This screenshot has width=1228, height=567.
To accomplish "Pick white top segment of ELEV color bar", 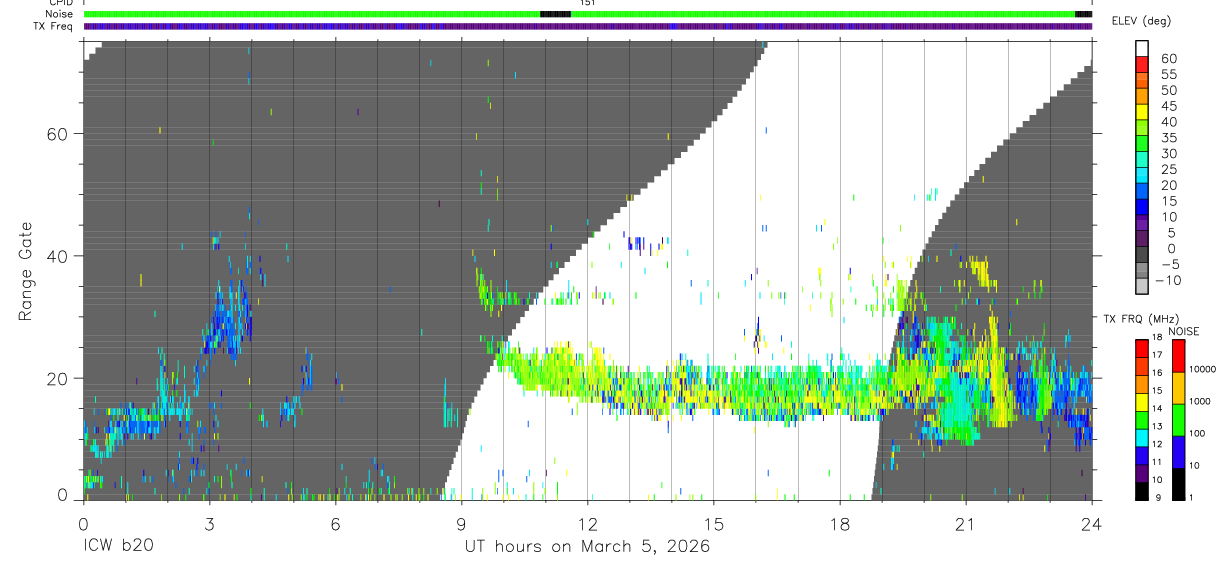I will point(1142,50).
